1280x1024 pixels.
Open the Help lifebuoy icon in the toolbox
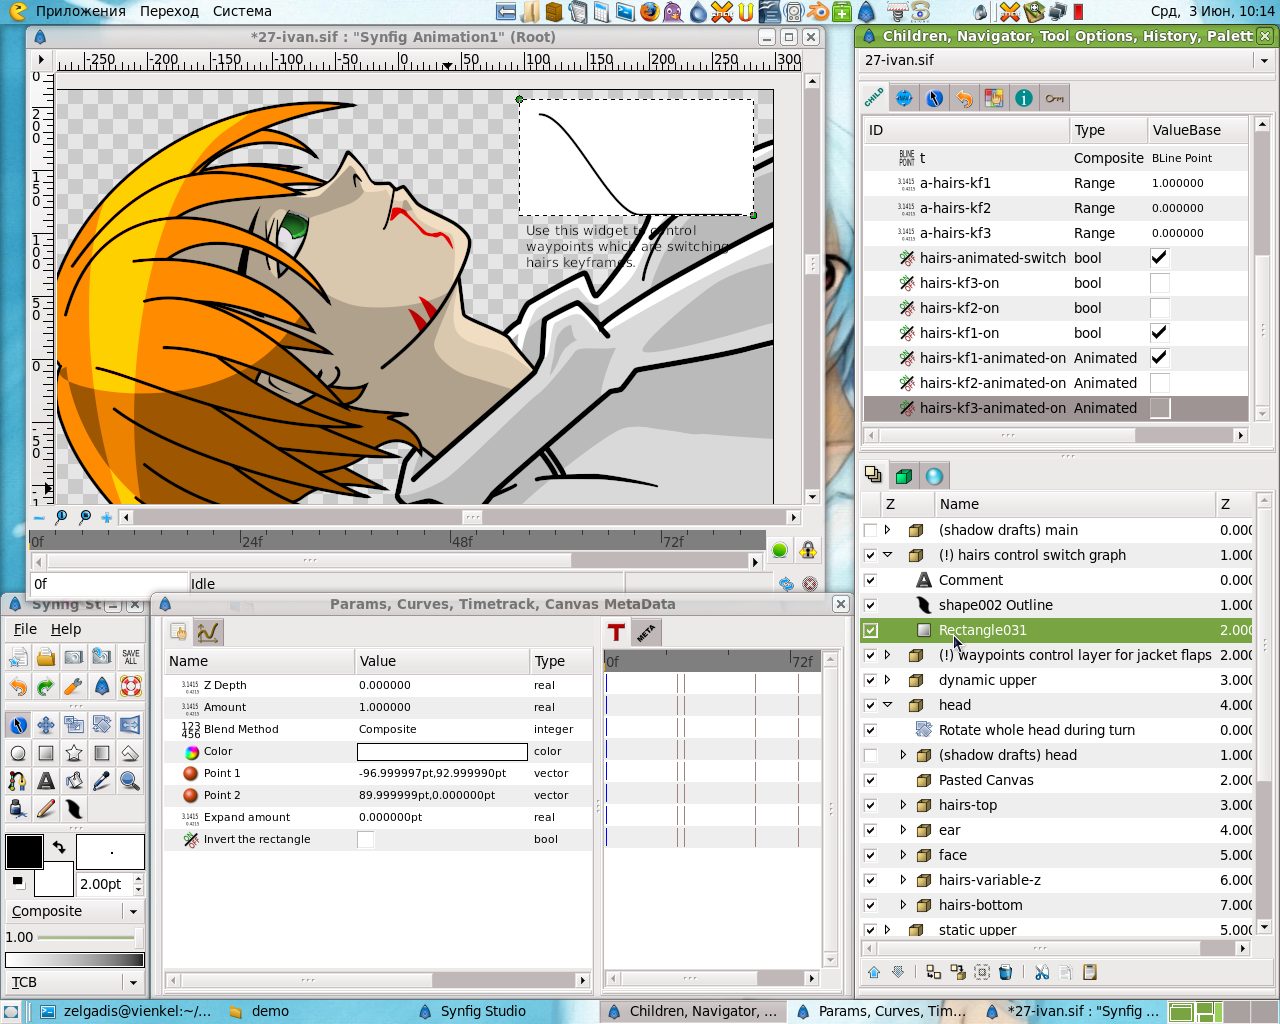click(130, 687)
